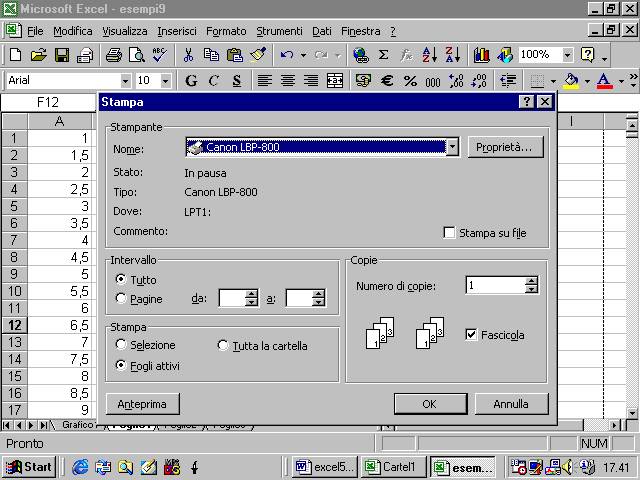Screen dimensions: 640x480
Task: Click the Italic C formatting icon
Action: click(x=213, y=81)
